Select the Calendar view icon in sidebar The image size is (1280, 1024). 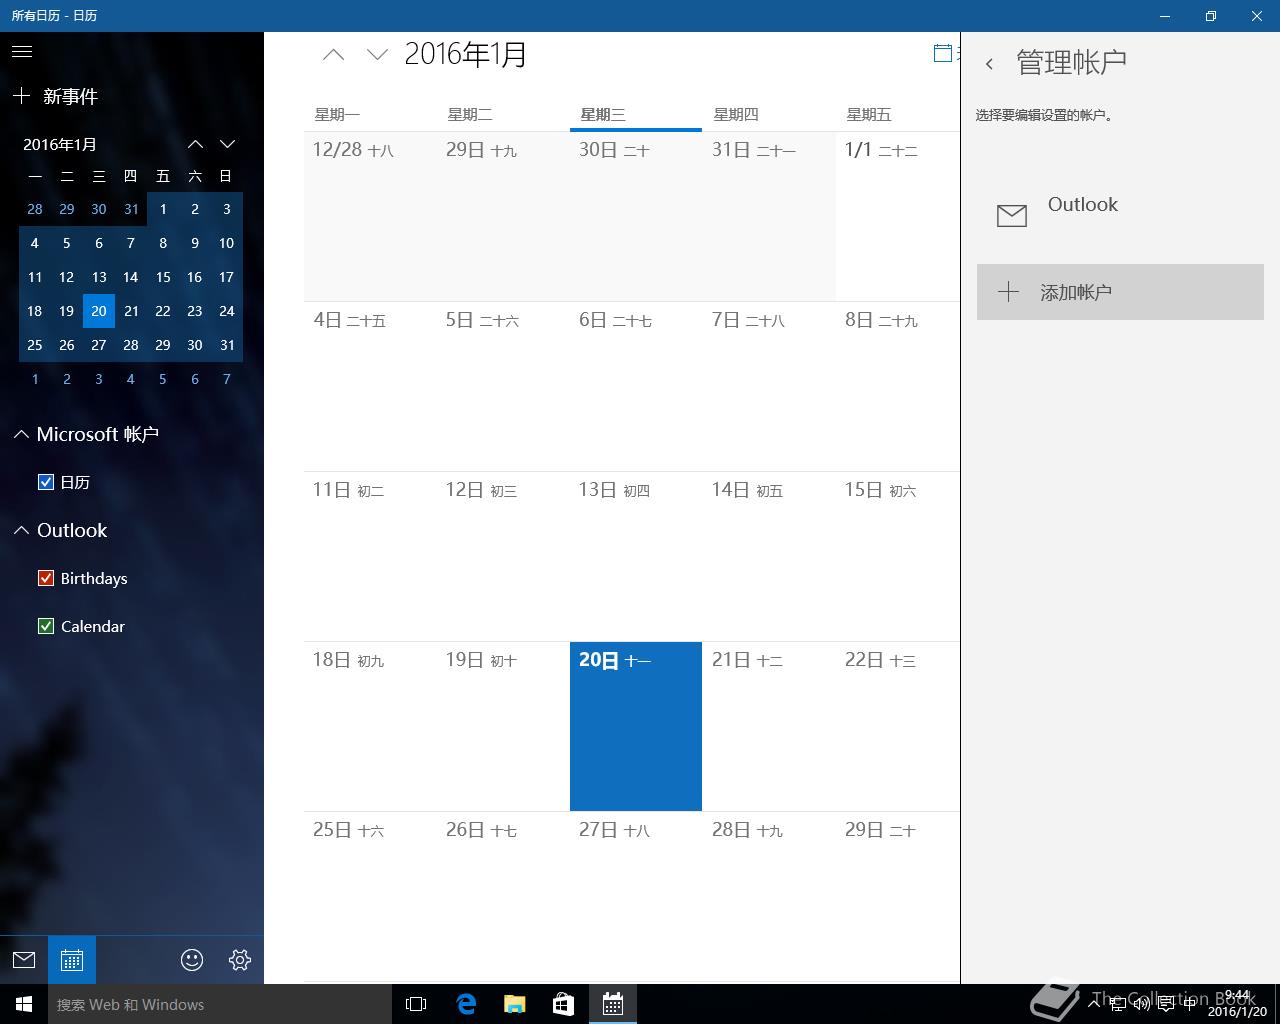72,960
